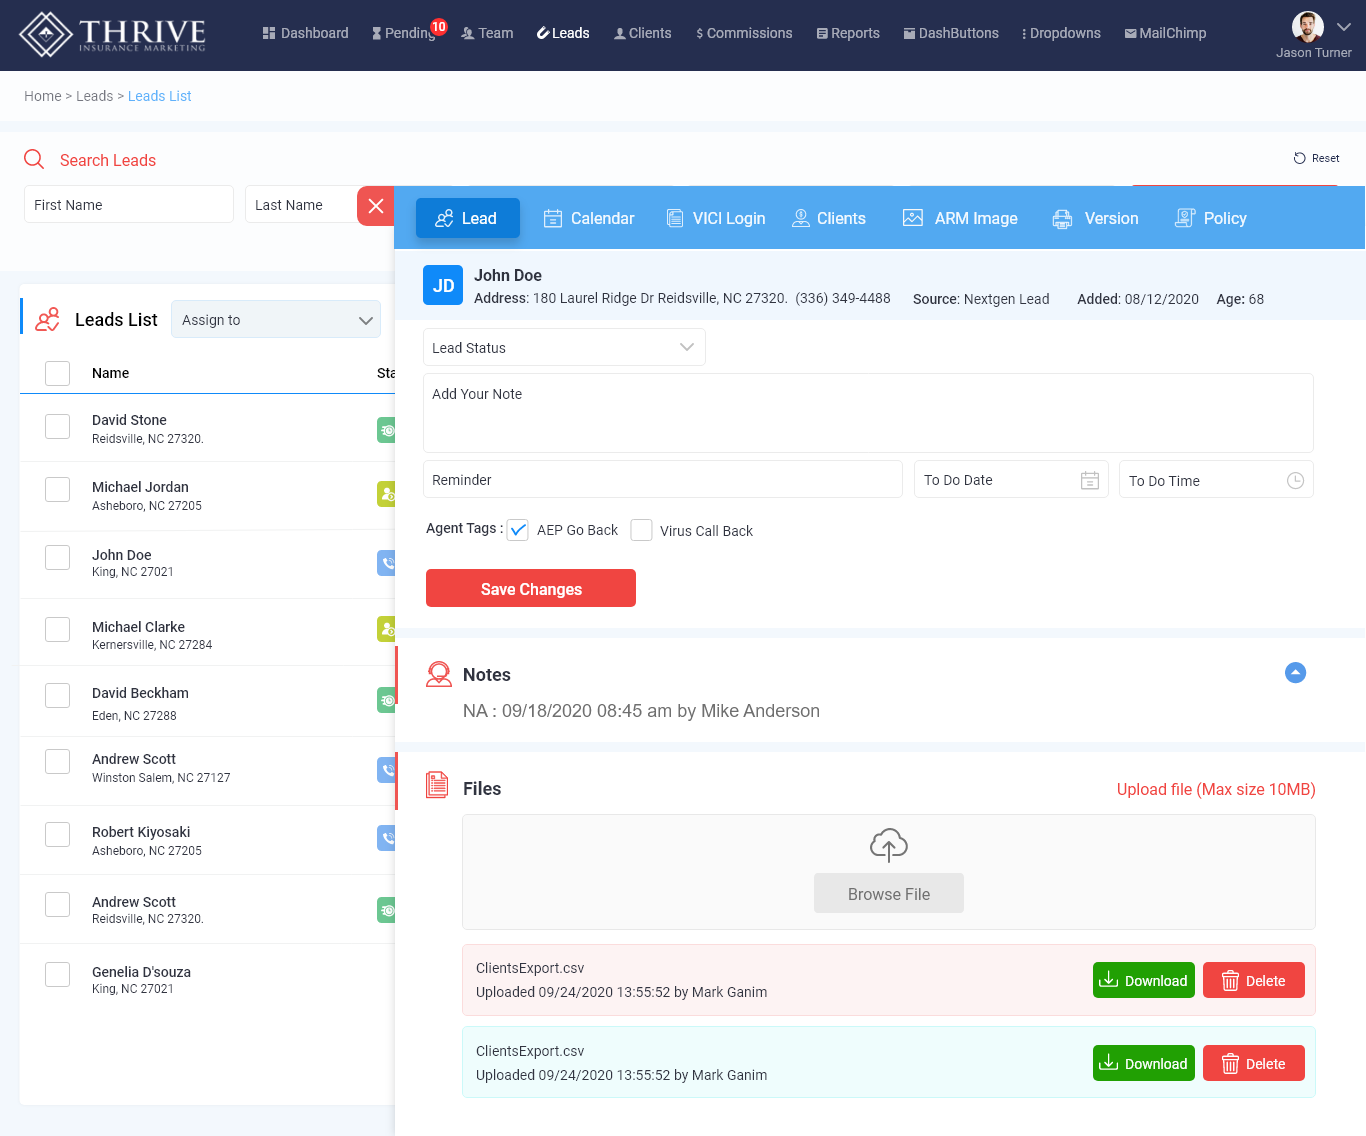
Task: Switch to the ARM Image tab
Action: pyautogui.click(x=960, y=218)
